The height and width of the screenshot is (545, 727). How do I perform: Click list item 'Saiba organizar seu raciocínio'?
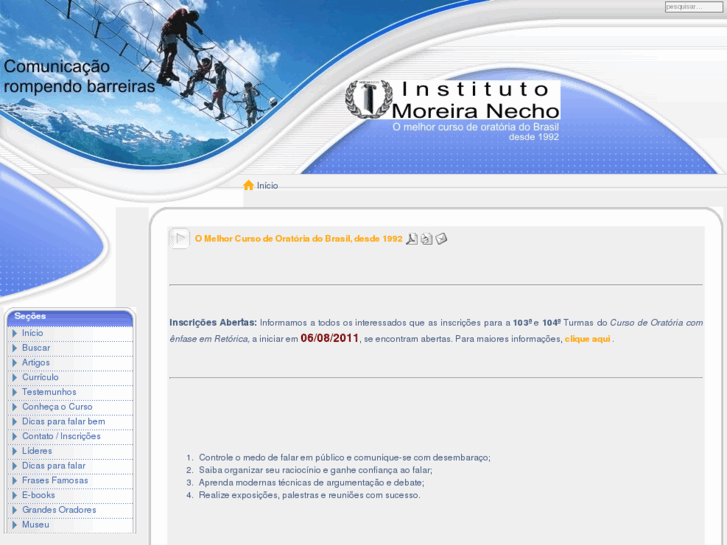click(x=315, y=470)
